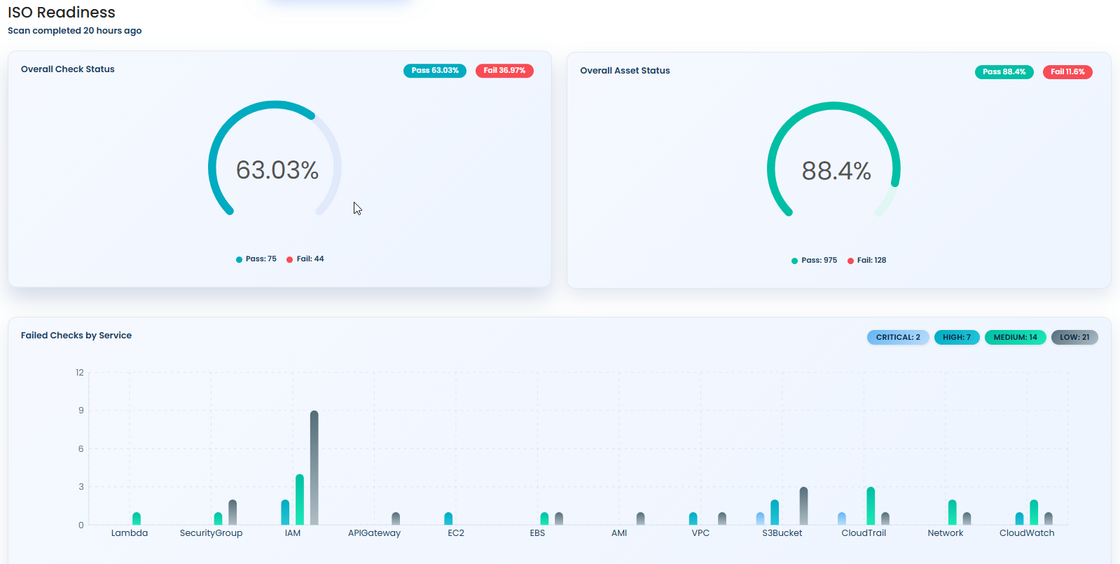Select the Pass 88.4% asset badge
Screen dimensions: 1120x564
(1005, 72)
